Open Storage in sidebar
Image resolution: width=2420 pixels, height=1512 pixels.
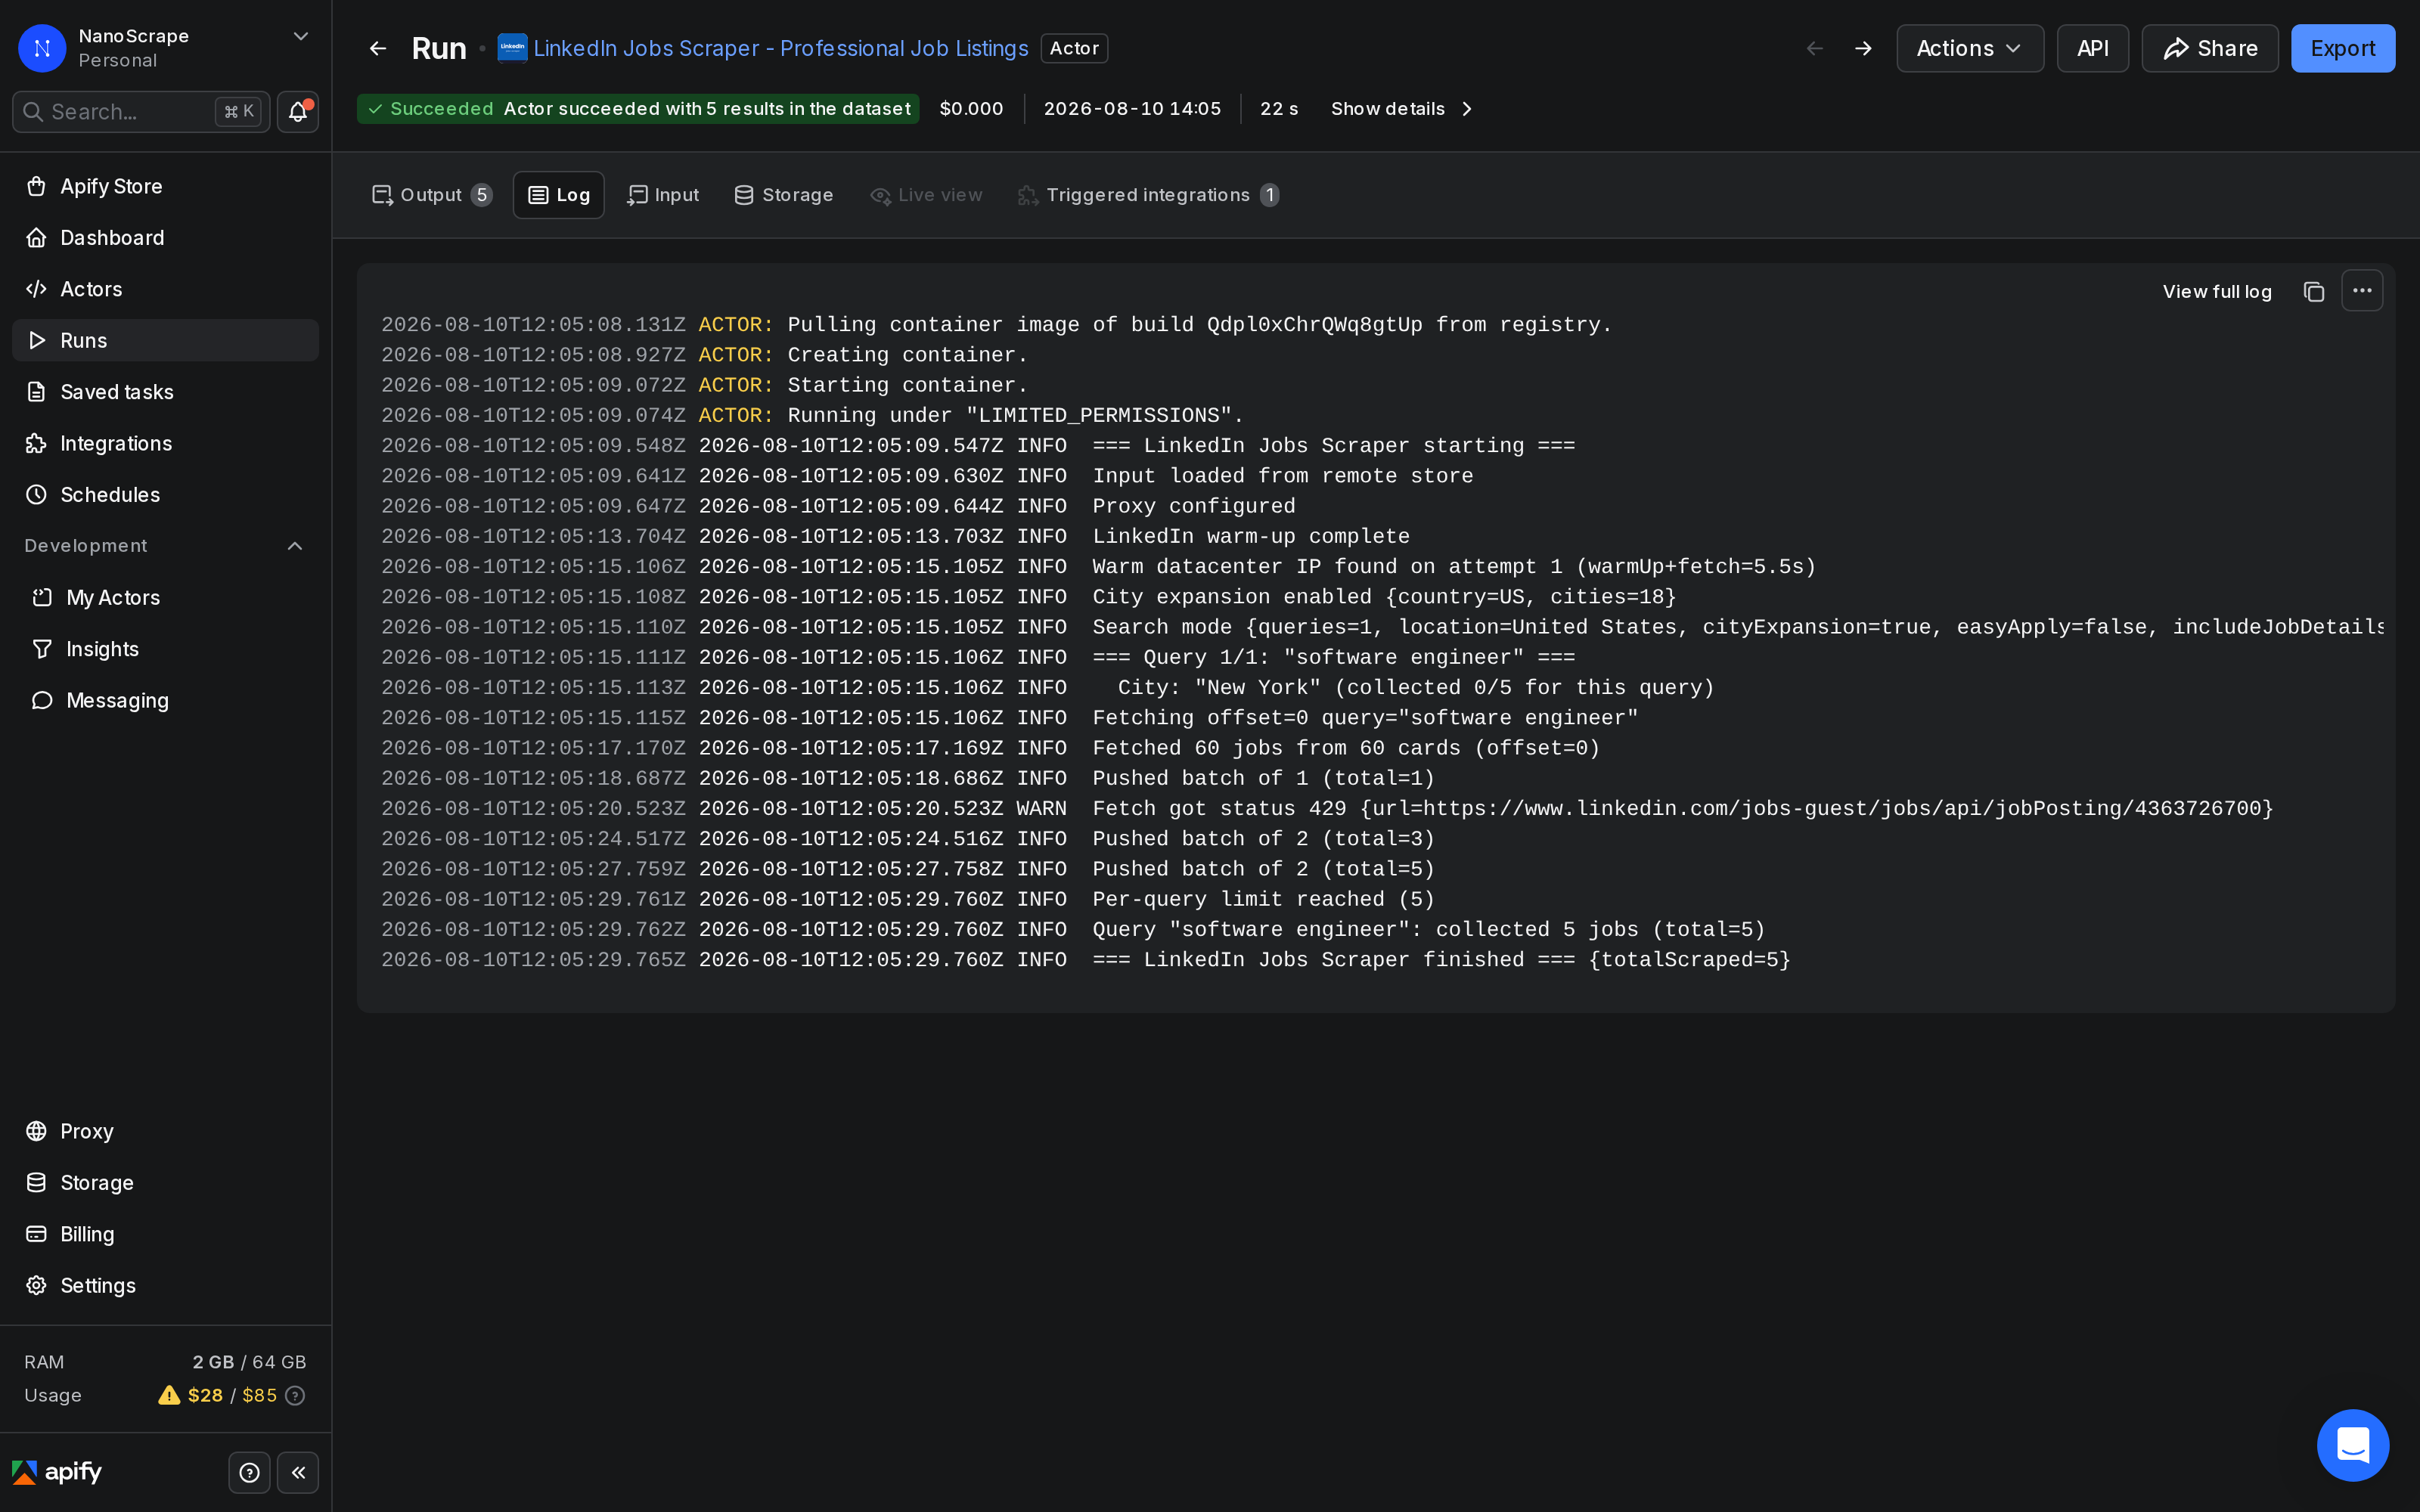[x=165, y=1183]
